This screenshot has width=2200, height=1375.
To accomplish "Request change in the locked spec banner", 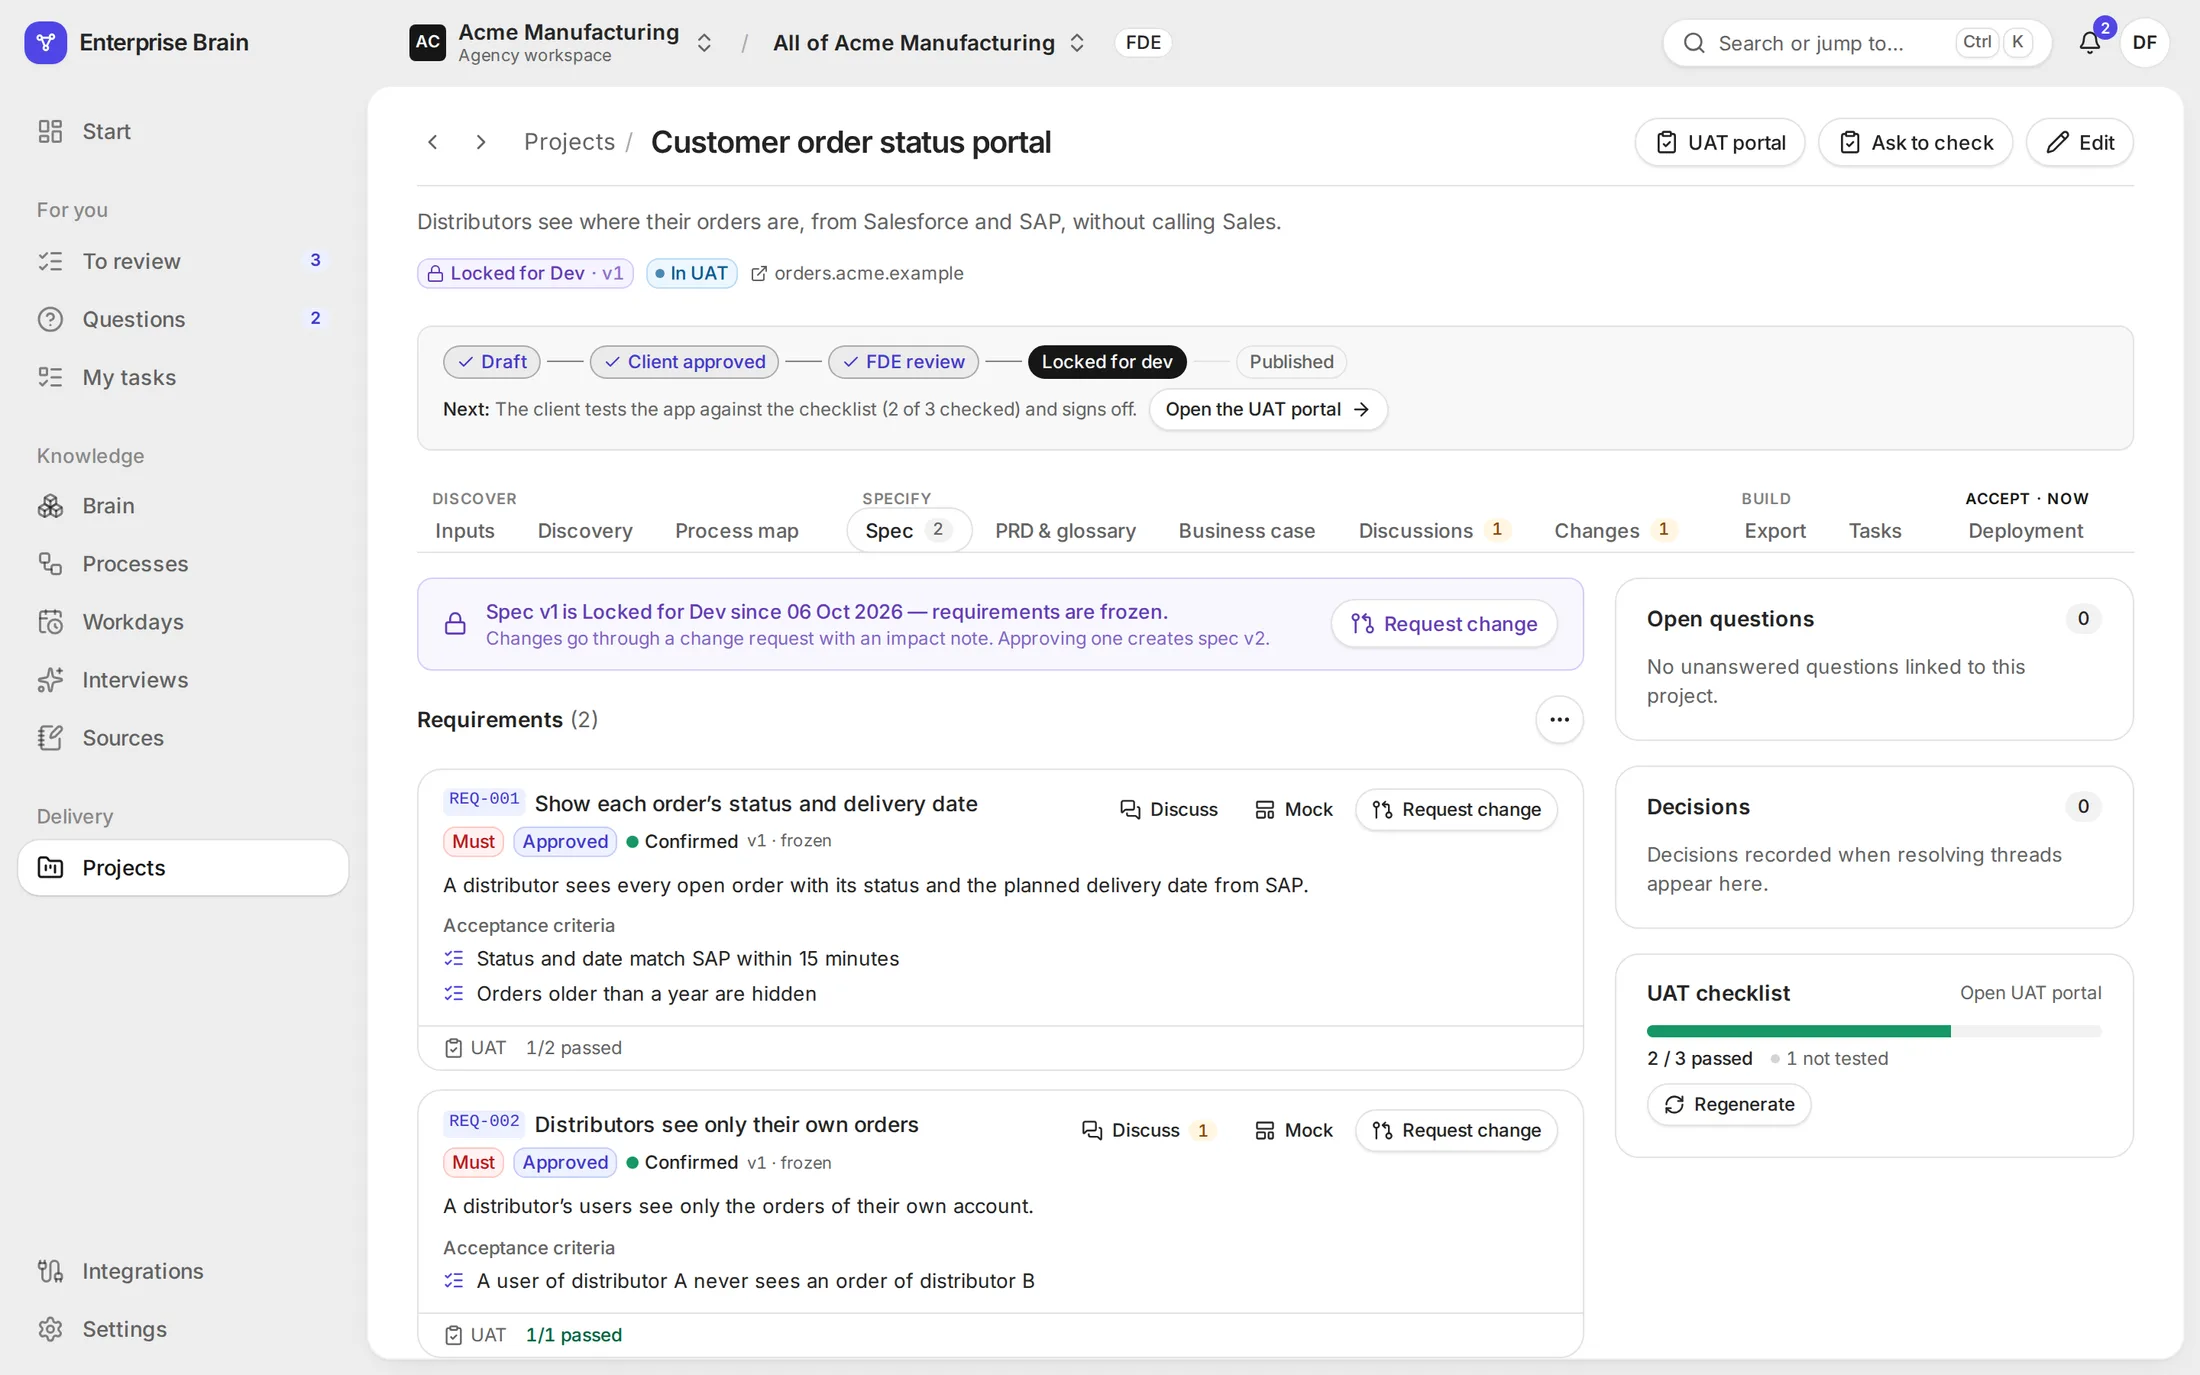I will pos(1443,624).
